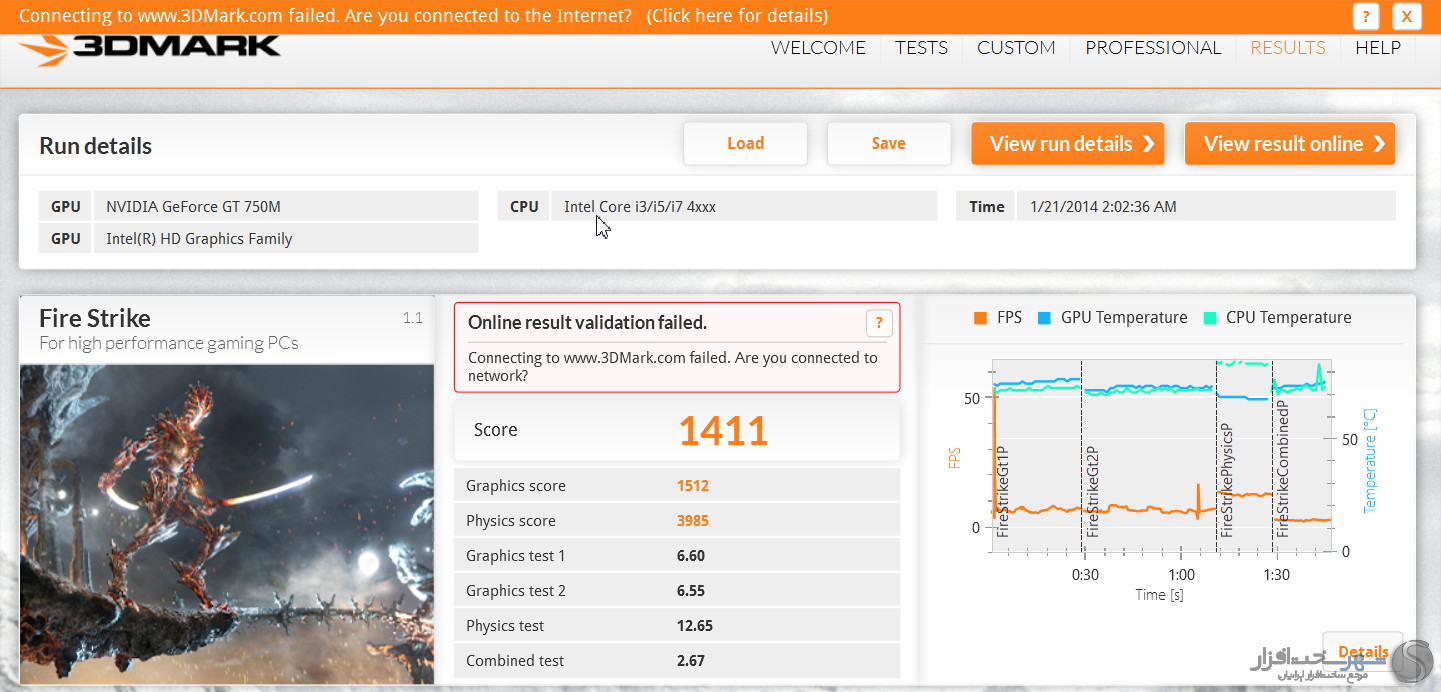Click the 3DMark logo
Image resolution: width=1441 pixels, height=692 pixels.
(x=150, y=48)
